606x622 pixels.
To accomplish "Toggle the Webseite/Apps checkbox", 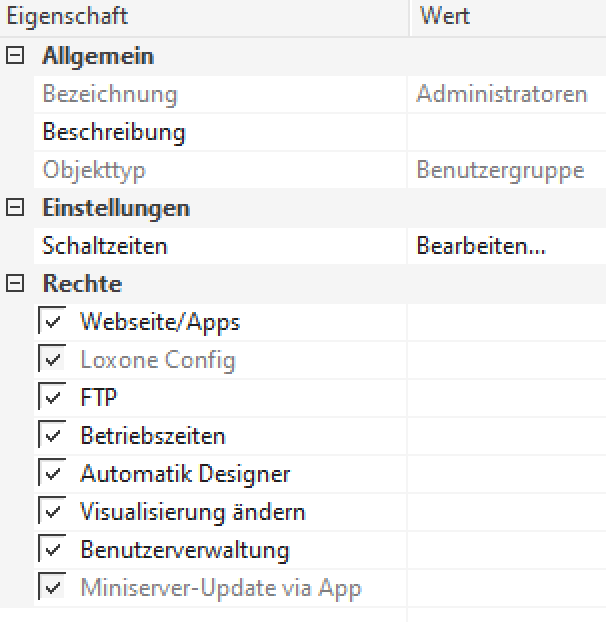I will [x=52, y=322].
